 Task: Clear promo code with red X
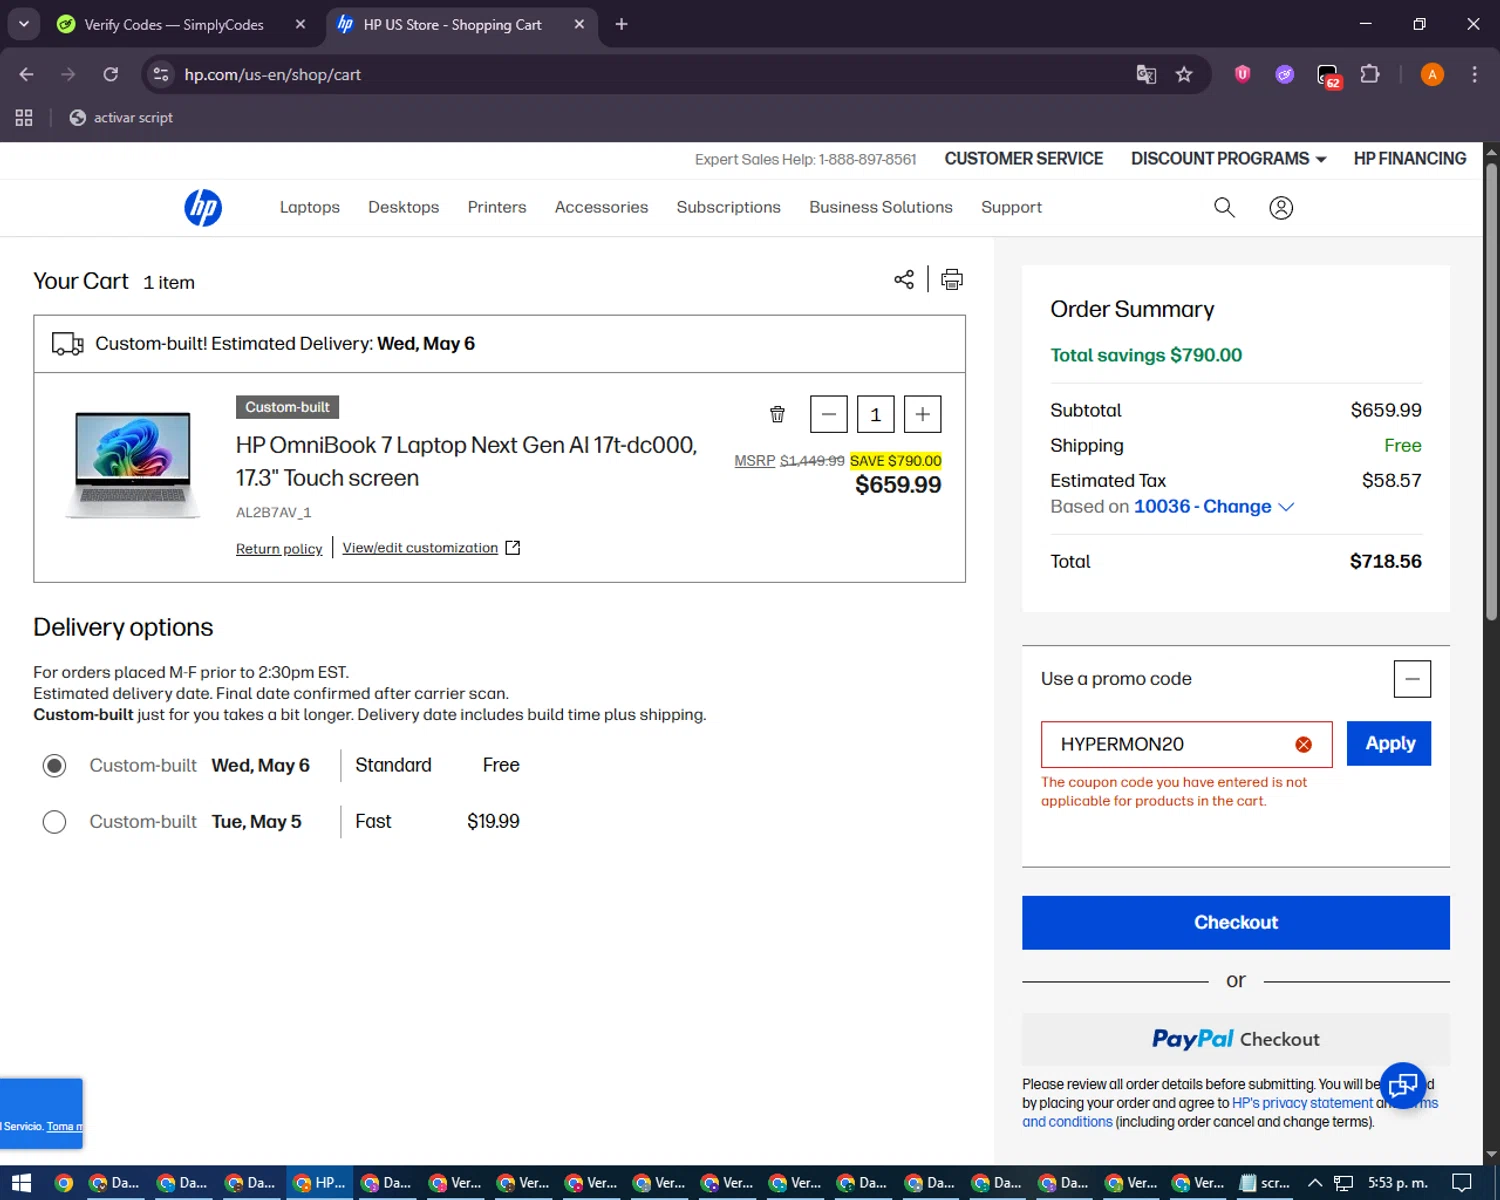(1304, 744)
